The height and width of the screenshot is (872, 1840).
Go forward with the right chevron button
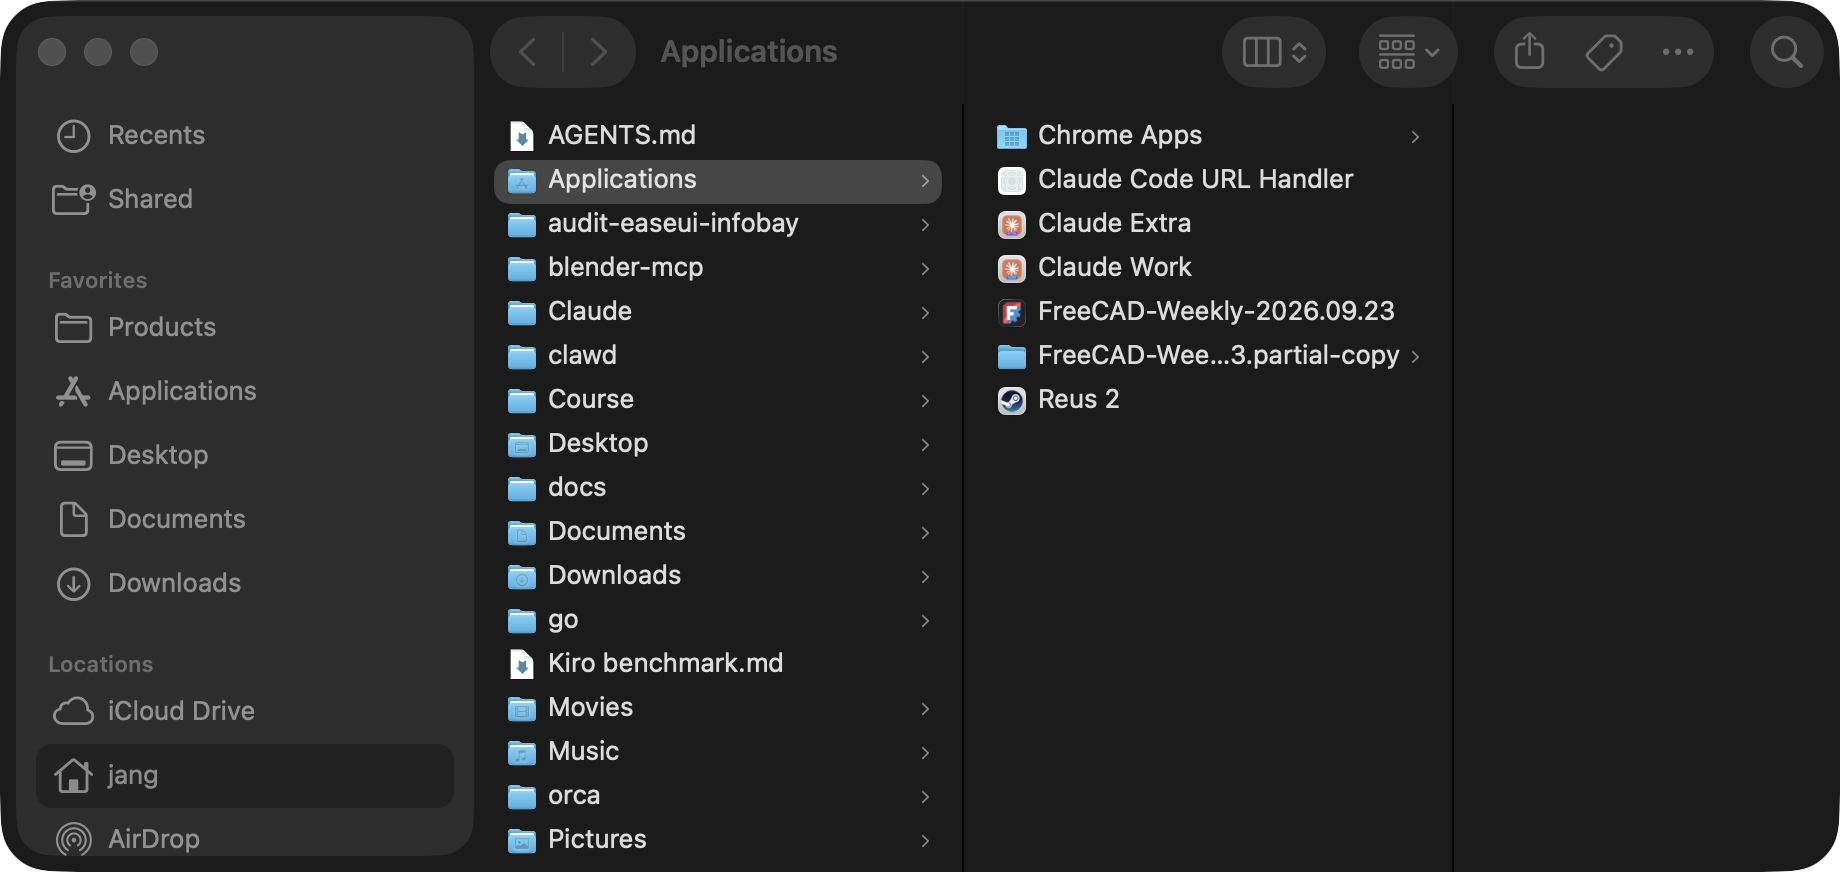click(x=598, y=52)
